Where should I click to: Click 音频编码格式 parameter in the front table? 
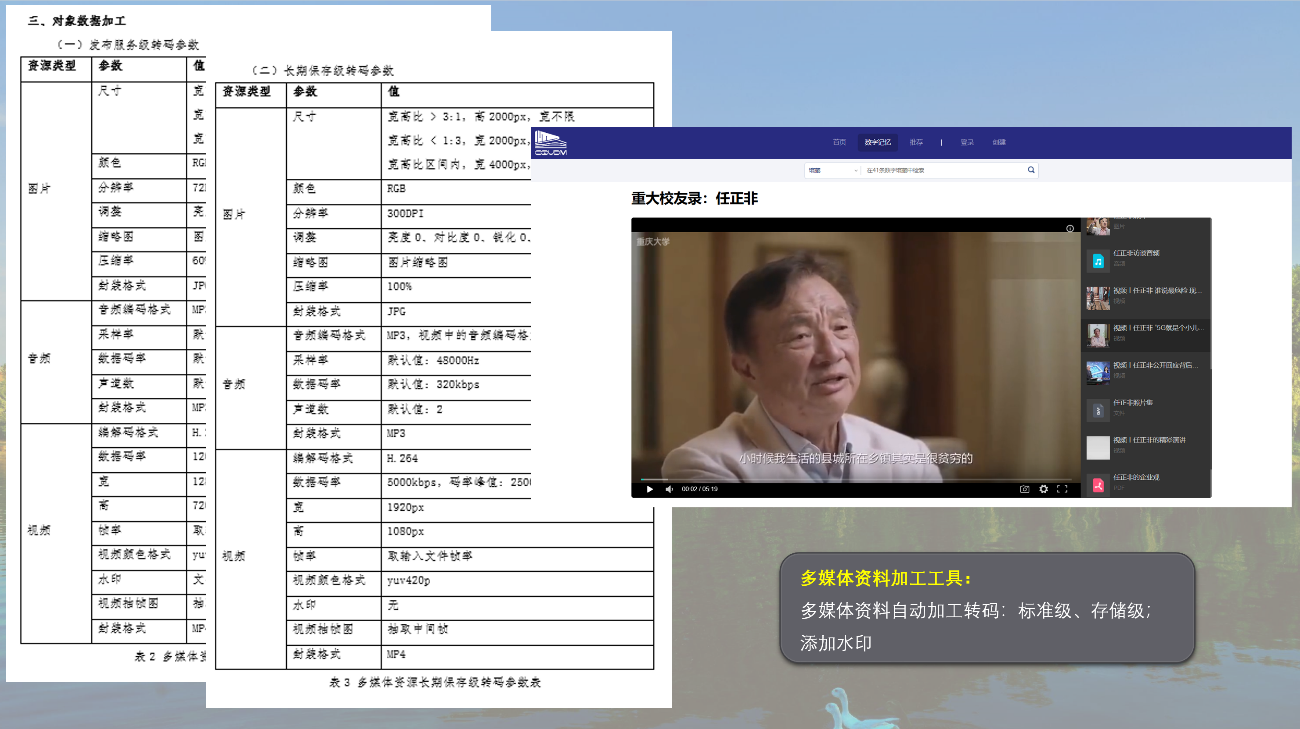tap(331, 335)
